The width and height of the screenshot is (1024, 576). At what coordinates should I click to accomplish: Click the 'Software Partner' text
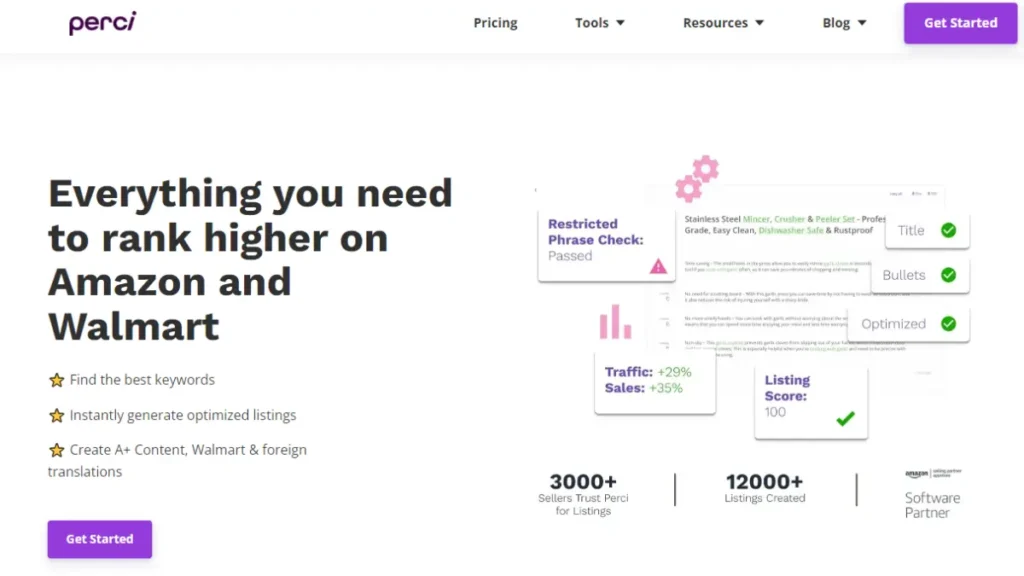[932, 505]
